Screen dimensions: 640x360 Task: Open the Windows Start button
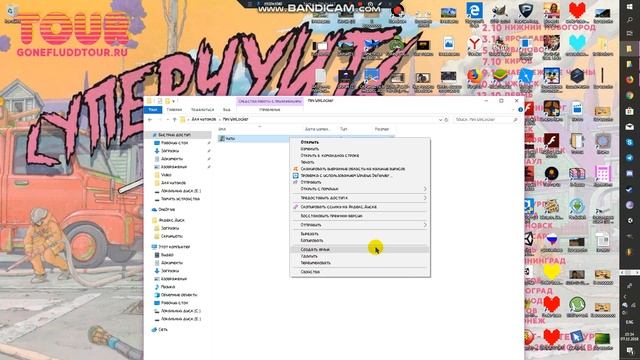tap(629, 7)
